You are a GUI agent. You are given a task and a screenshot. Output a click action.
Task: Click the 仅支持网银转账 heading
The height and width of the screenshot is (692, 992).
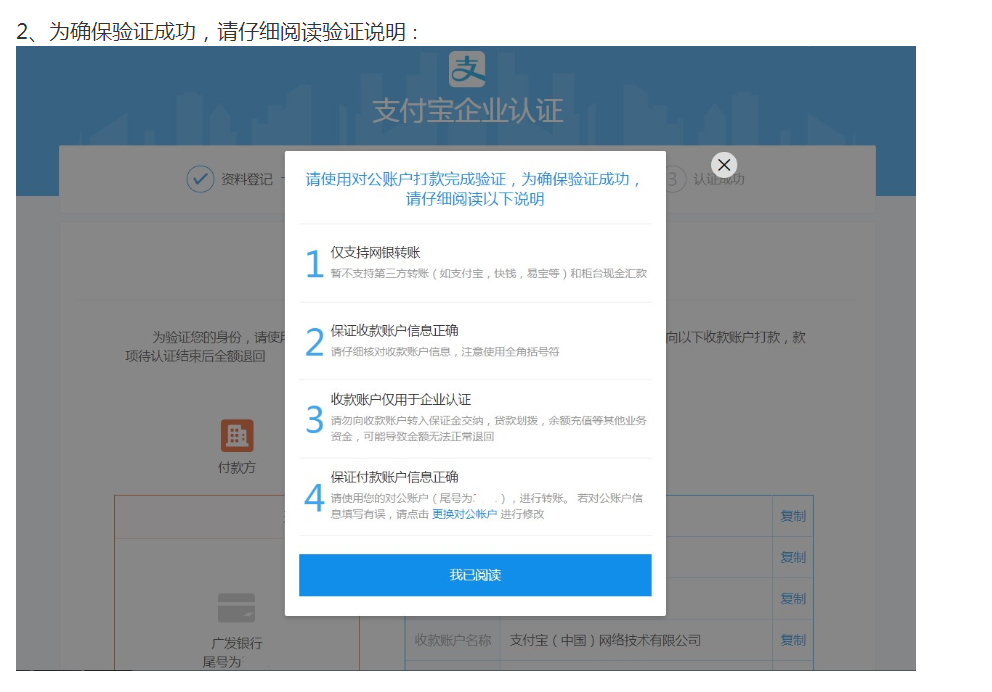(x=375, y=252)
